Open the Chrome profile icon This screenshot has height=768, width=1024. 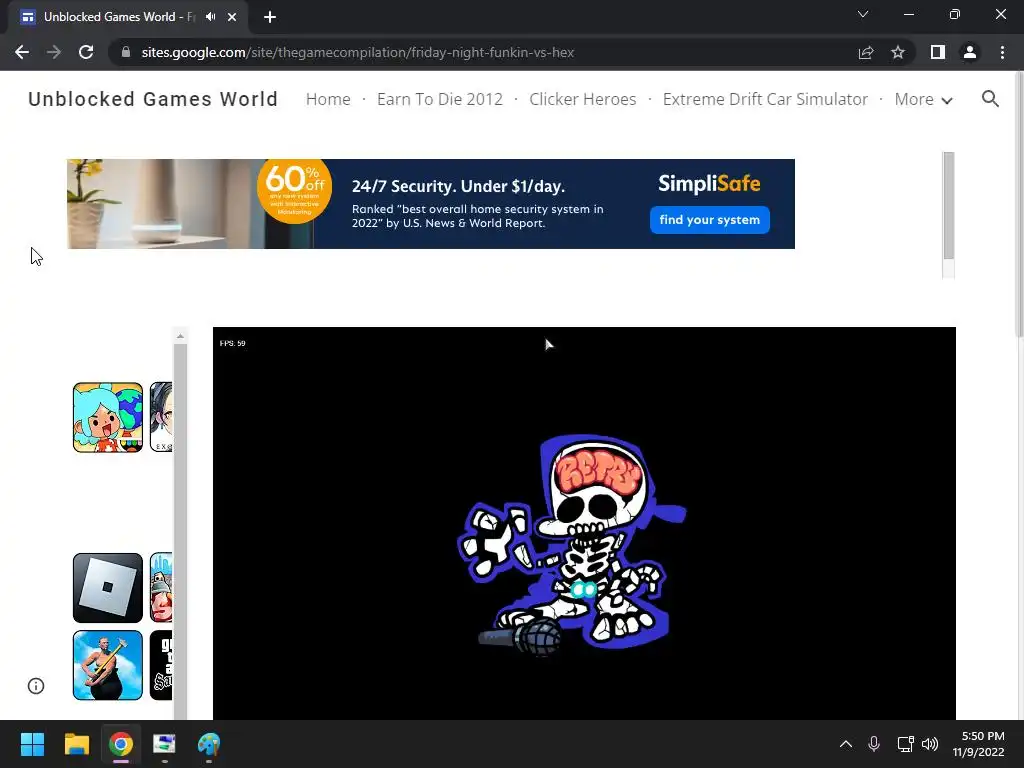click(x=970, y=52)
